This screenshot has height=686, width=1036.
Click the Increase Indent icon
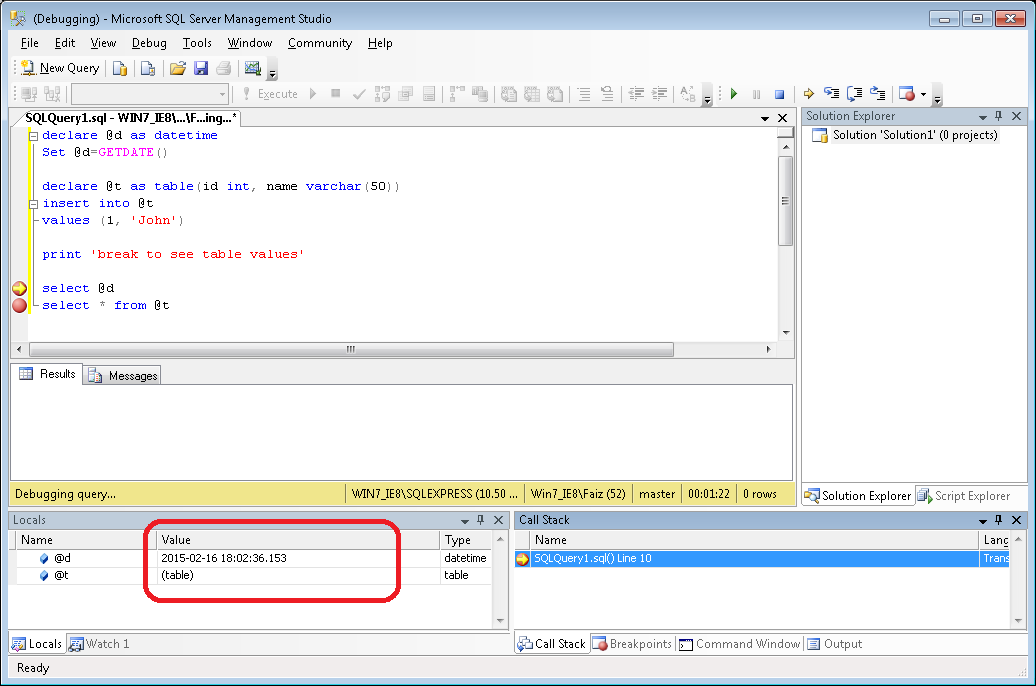coord(659,94)
